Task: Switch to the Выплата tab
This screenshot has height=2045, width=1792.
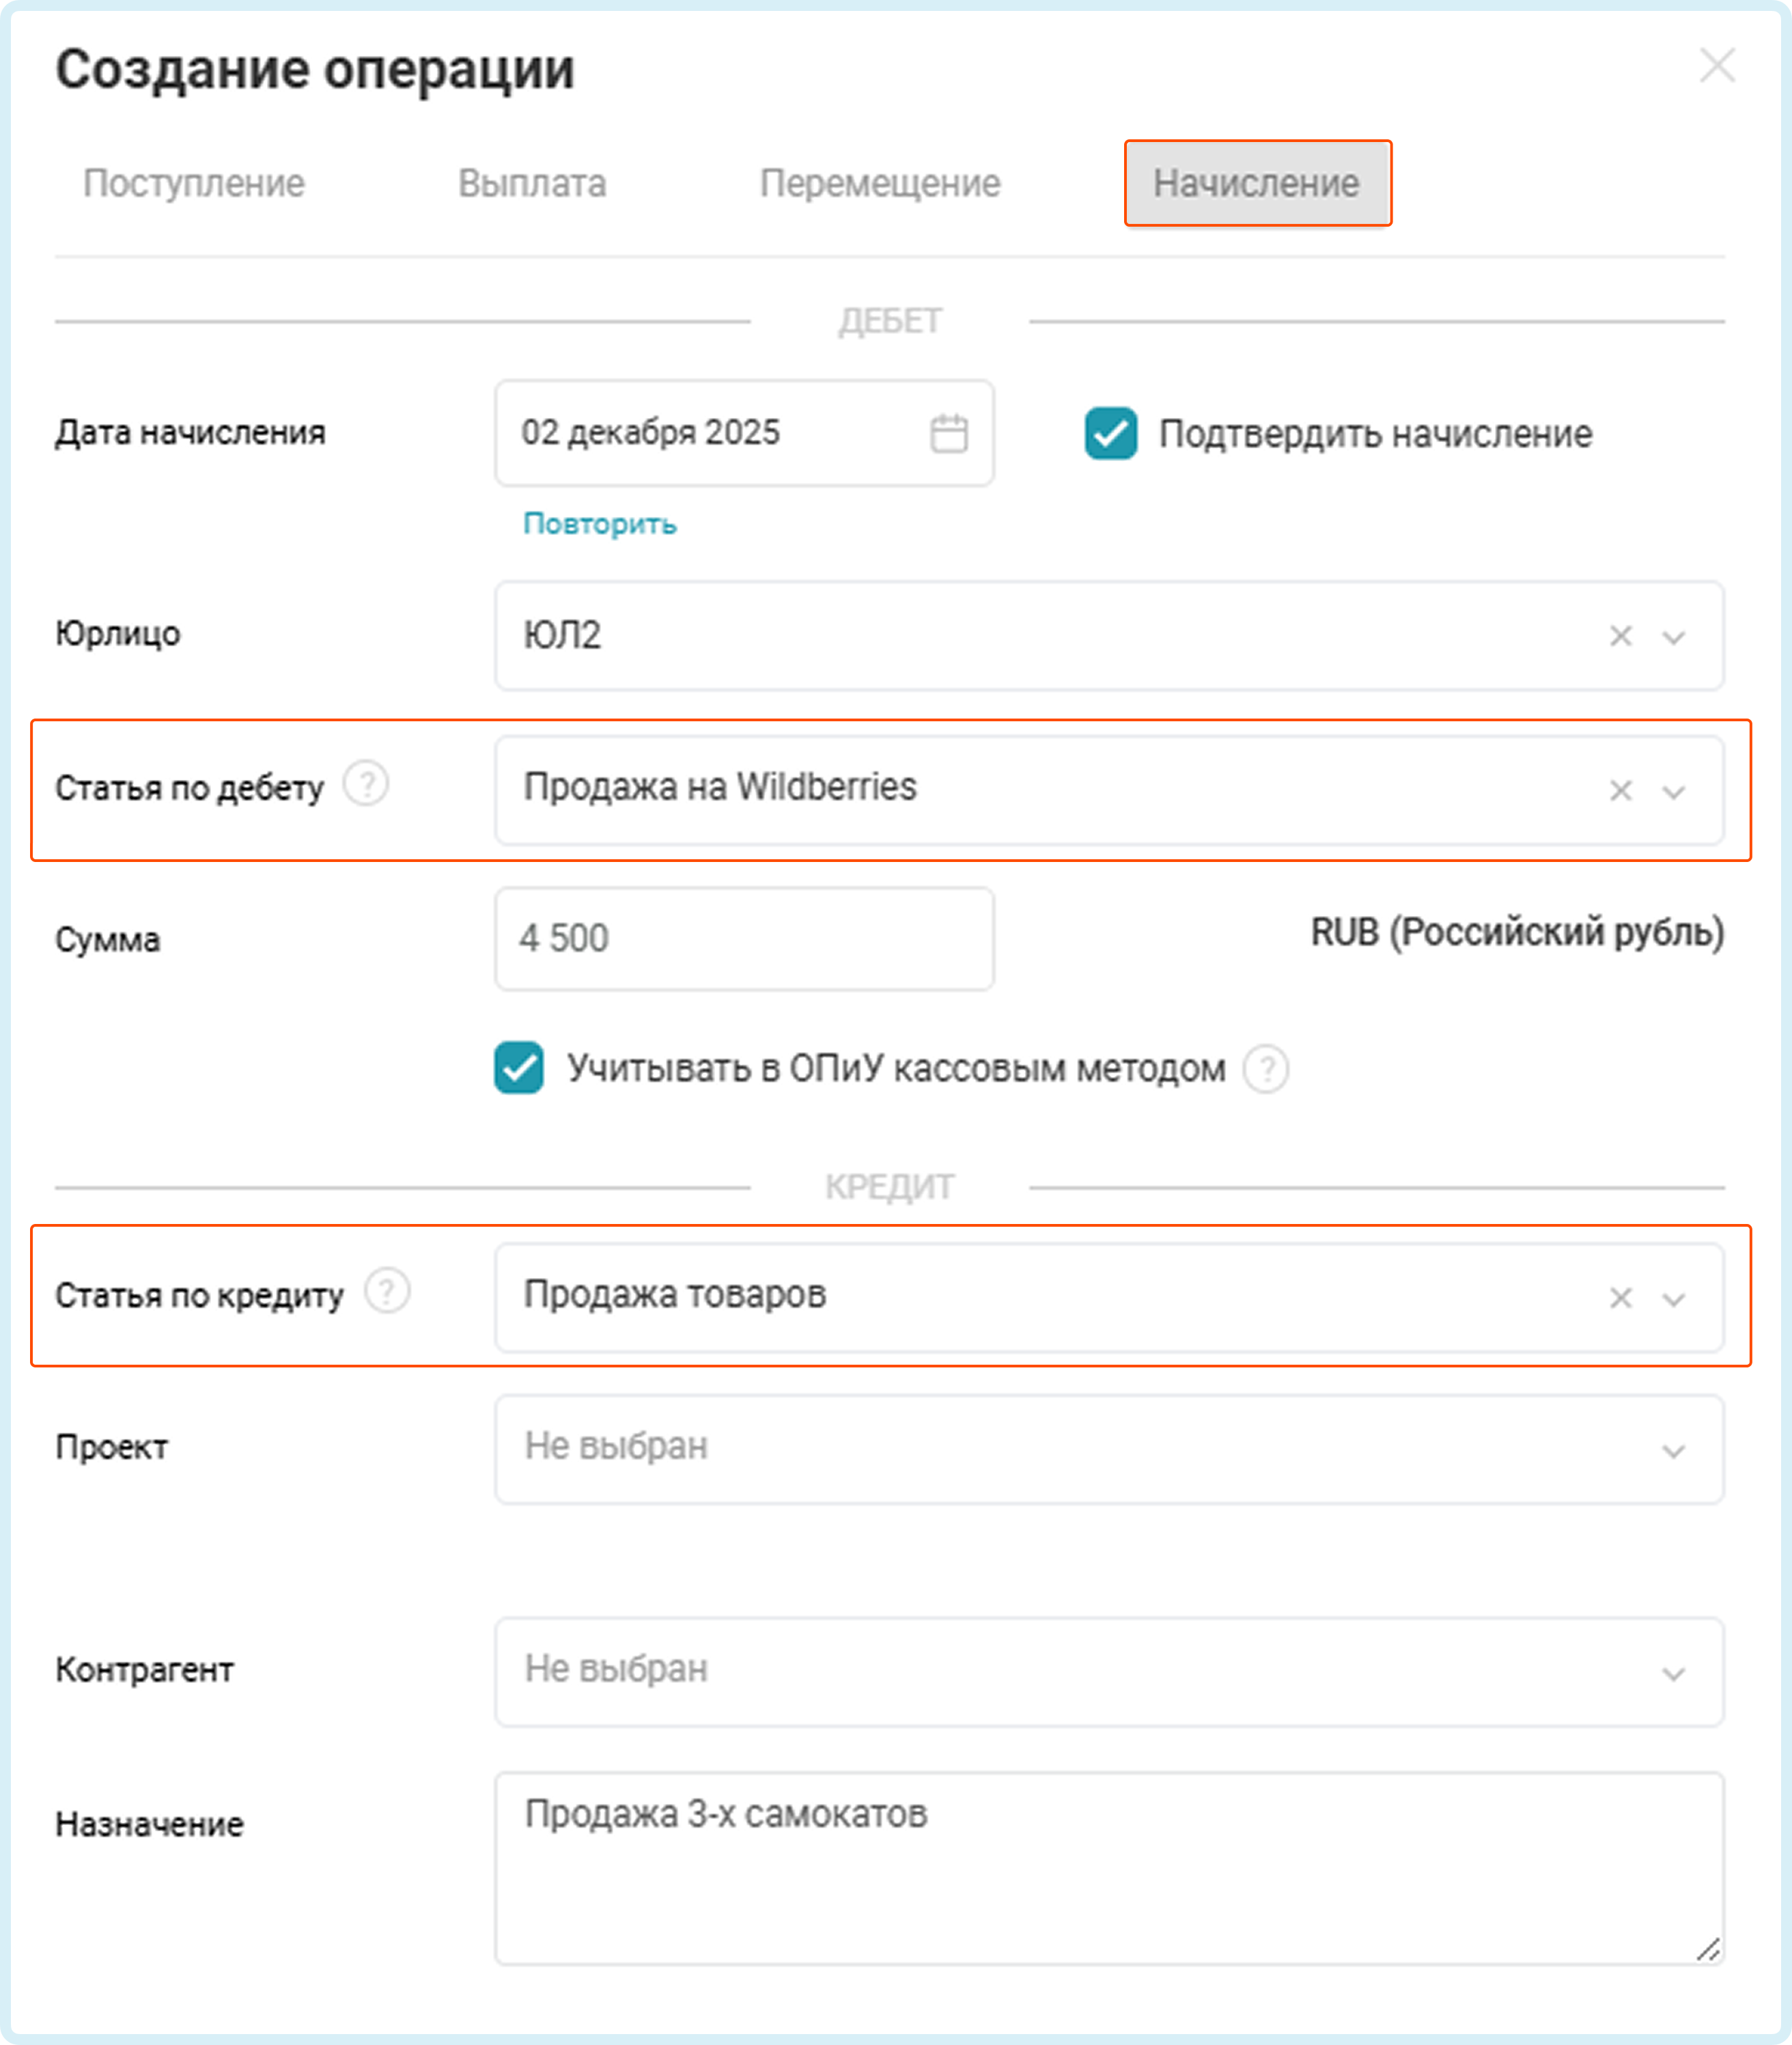Action: (532, 184)
